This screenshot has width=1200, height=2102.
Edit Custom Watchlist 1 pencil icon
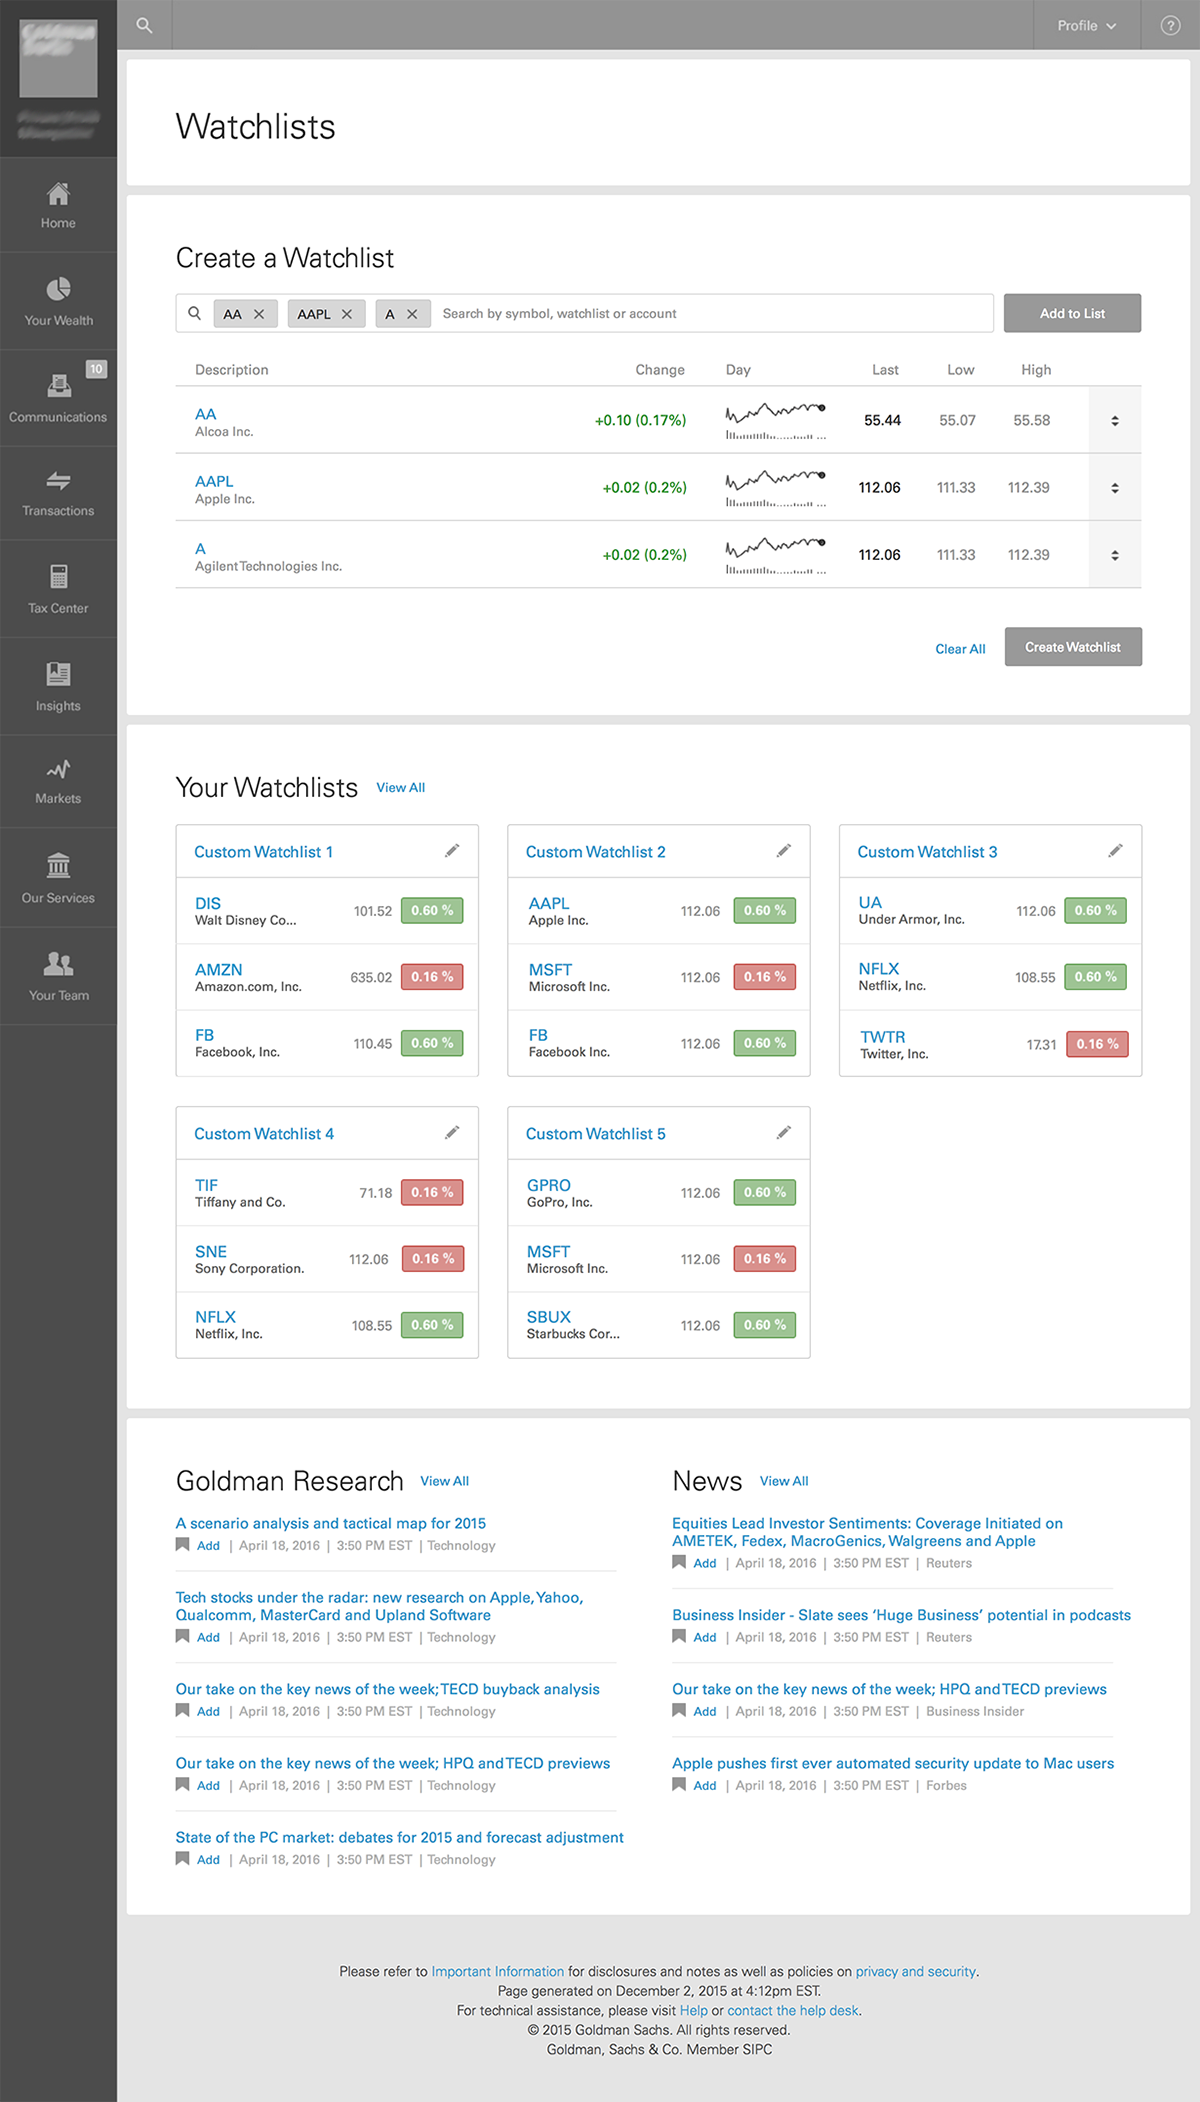click(x=452, y=851)
